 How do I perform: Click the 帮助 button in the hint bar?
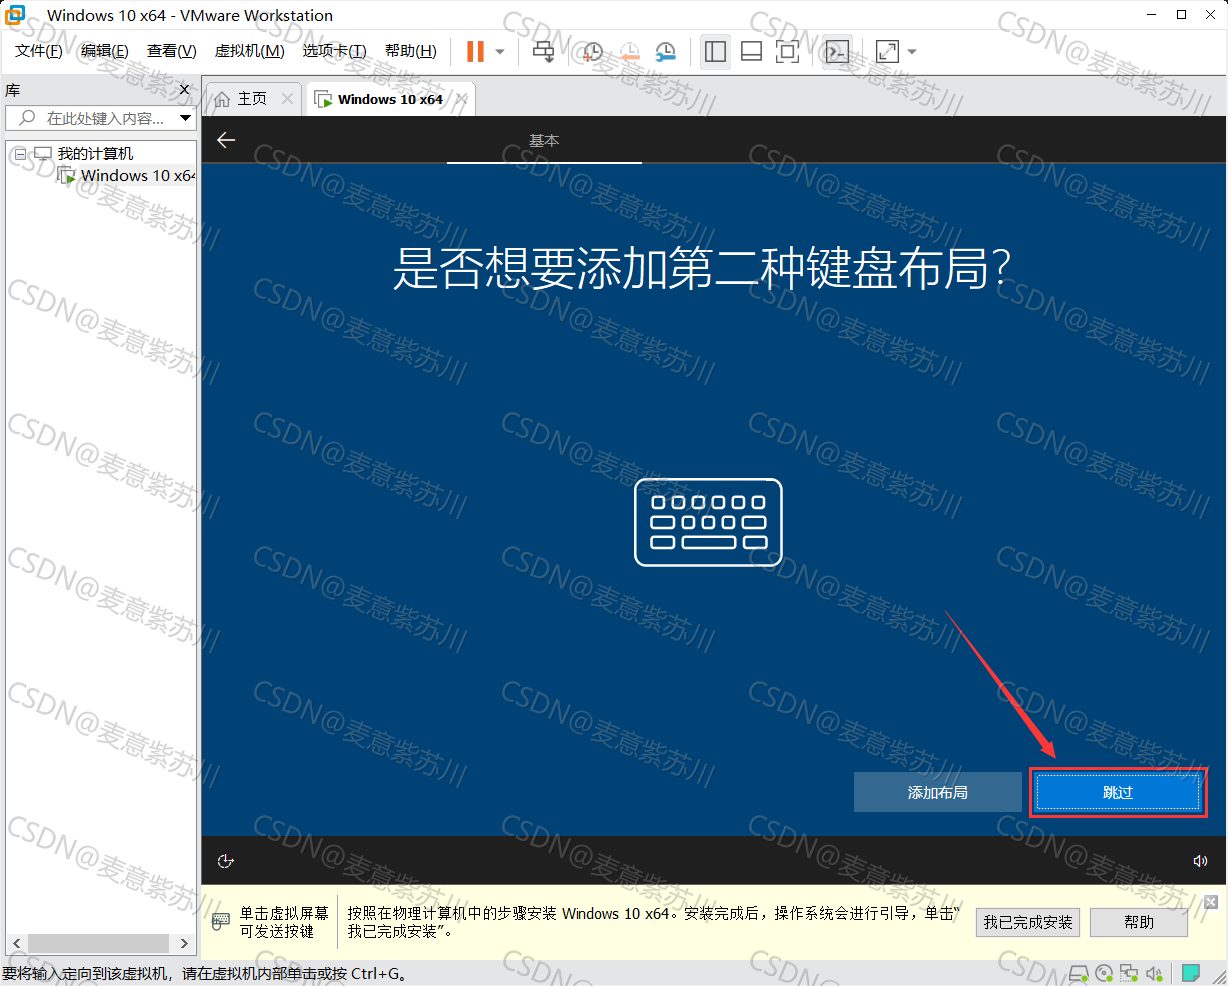coord(1139,922)
